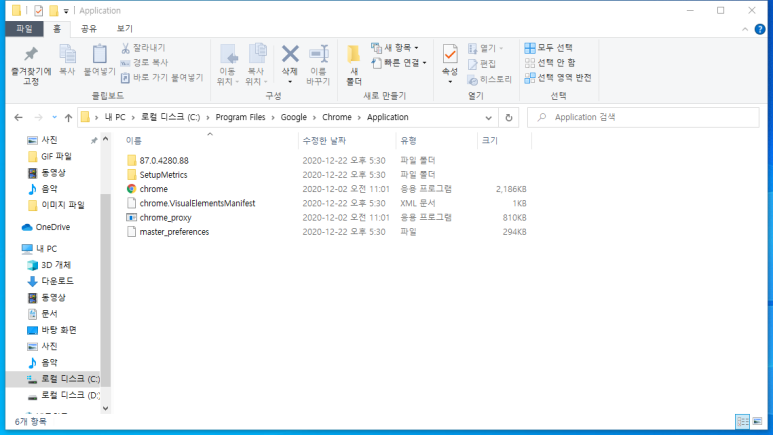Open OneDrive in the navigation pane
This screenshot has width=773, height=435.
(53, 227)
